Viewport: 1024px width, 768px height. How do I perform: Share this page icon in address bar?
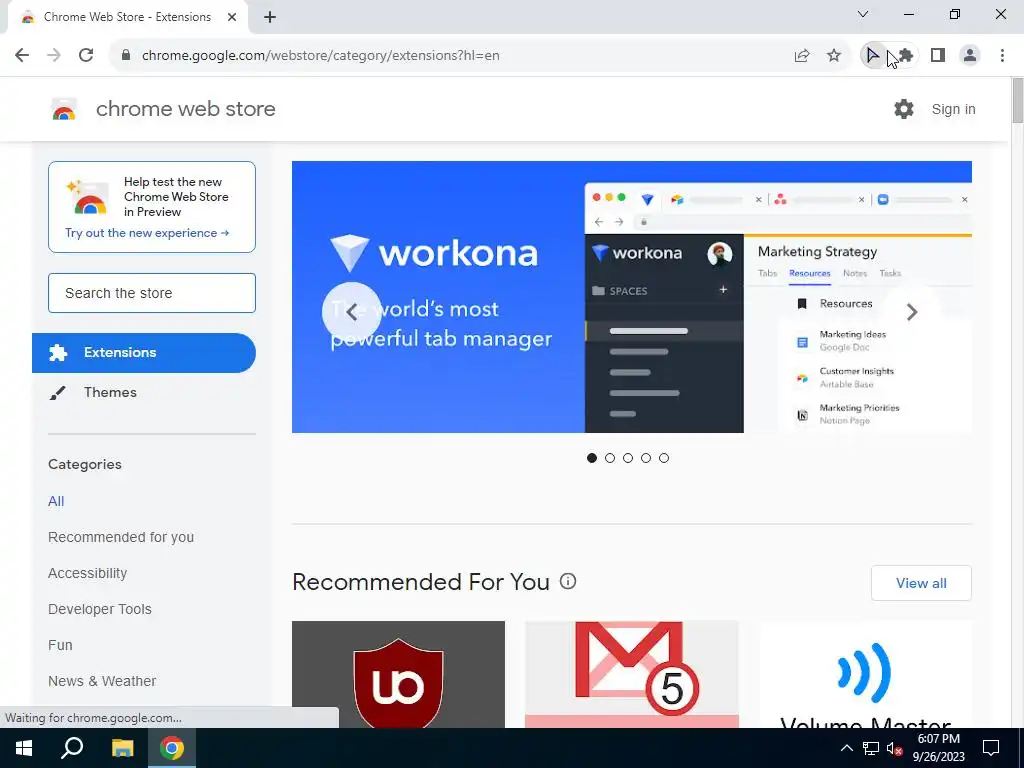click(802, 56)
